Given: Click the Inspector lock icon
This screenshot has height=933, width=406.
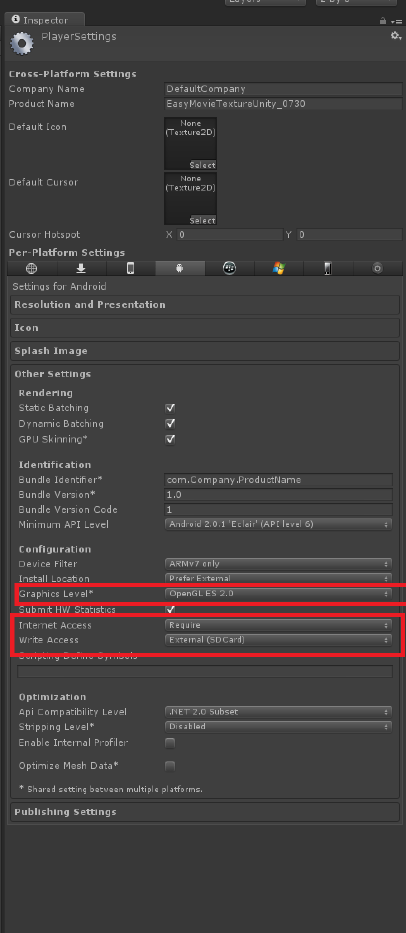Looking at the screenshot, I should point(383,20).
